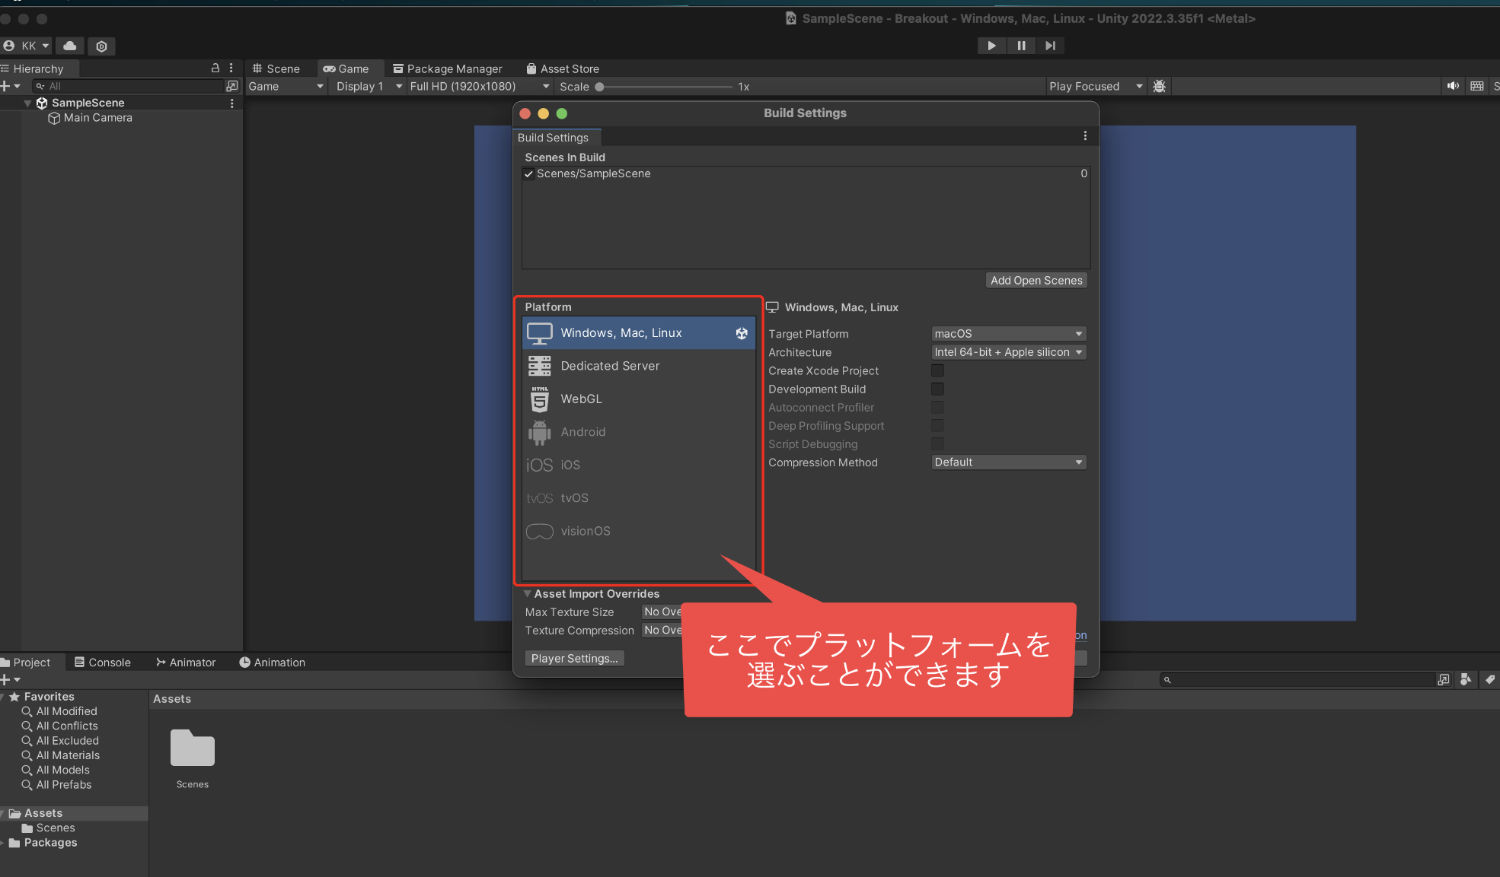Image resolution: width=1500 pixels, height=877 pixels.
Task: Click the Project panel add (+) button
Action: 10,680
